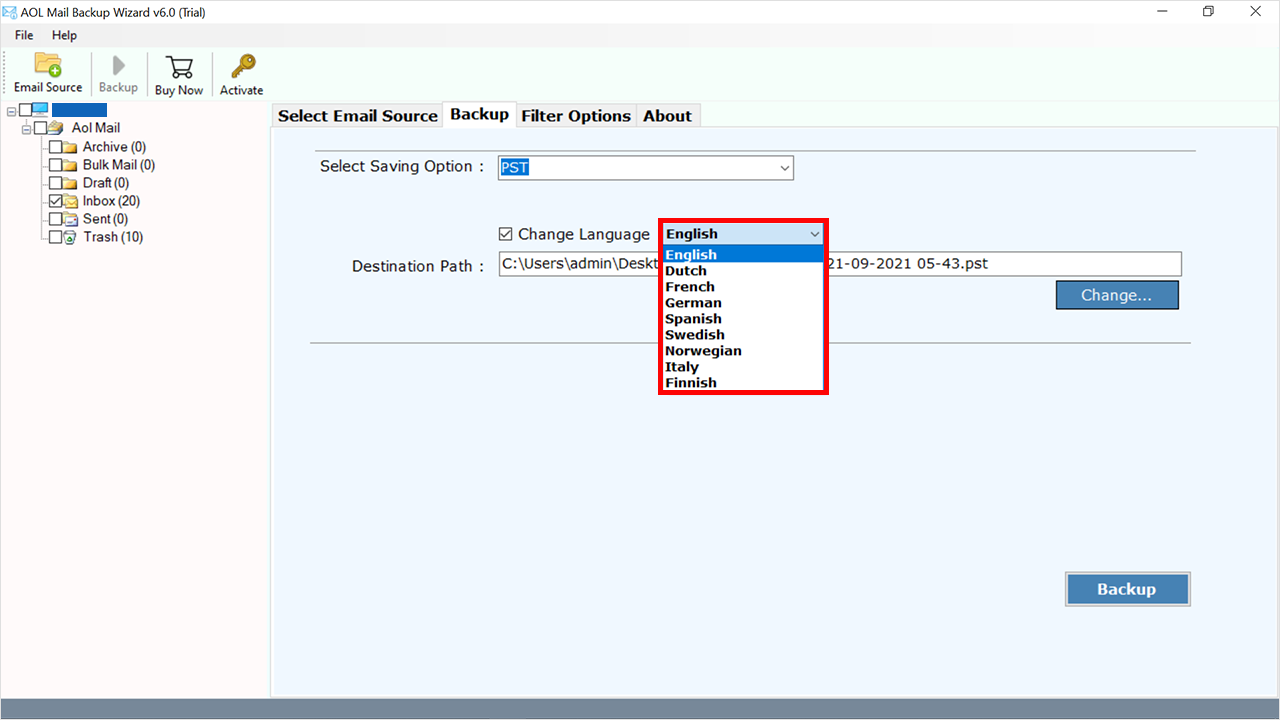Uncheck the Inbox (20) checkbox
Screen dimensions: 1280x720
click(x=55, y=201)
